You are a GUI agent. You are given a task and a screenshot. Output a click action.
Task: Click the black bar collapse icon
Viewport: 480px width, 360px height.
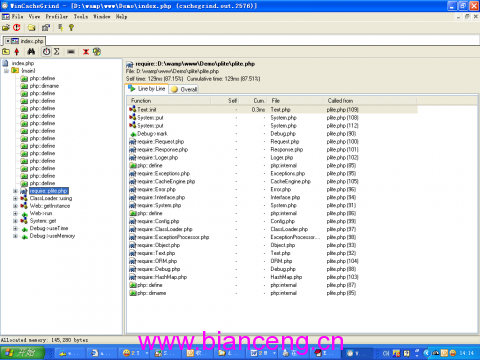71,52
